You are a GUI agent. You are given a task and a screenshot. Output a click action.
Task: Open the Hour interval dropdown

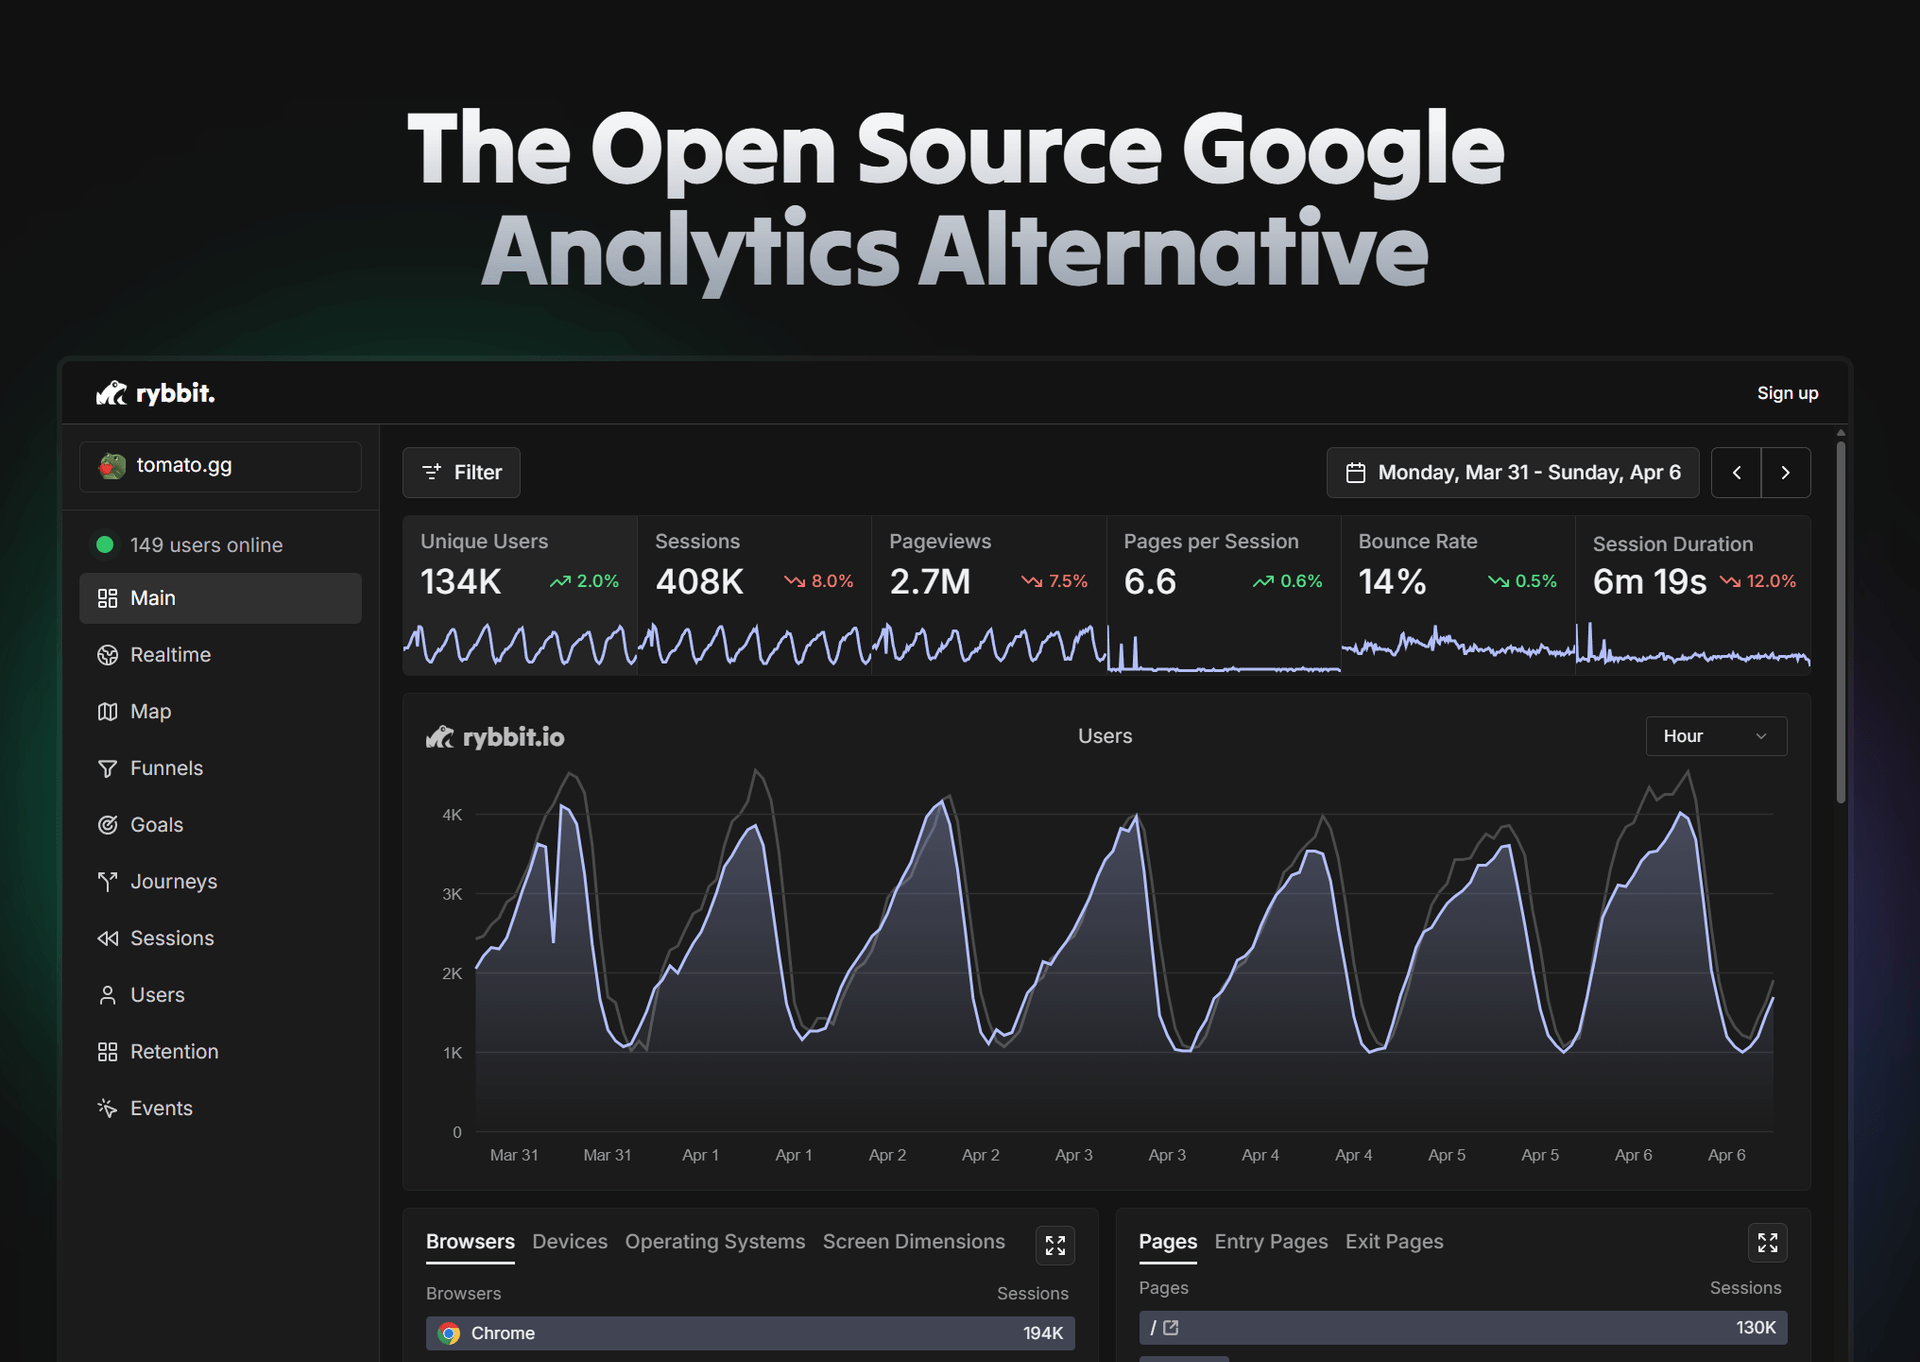pyautogui.click(x=1715, y=737)
